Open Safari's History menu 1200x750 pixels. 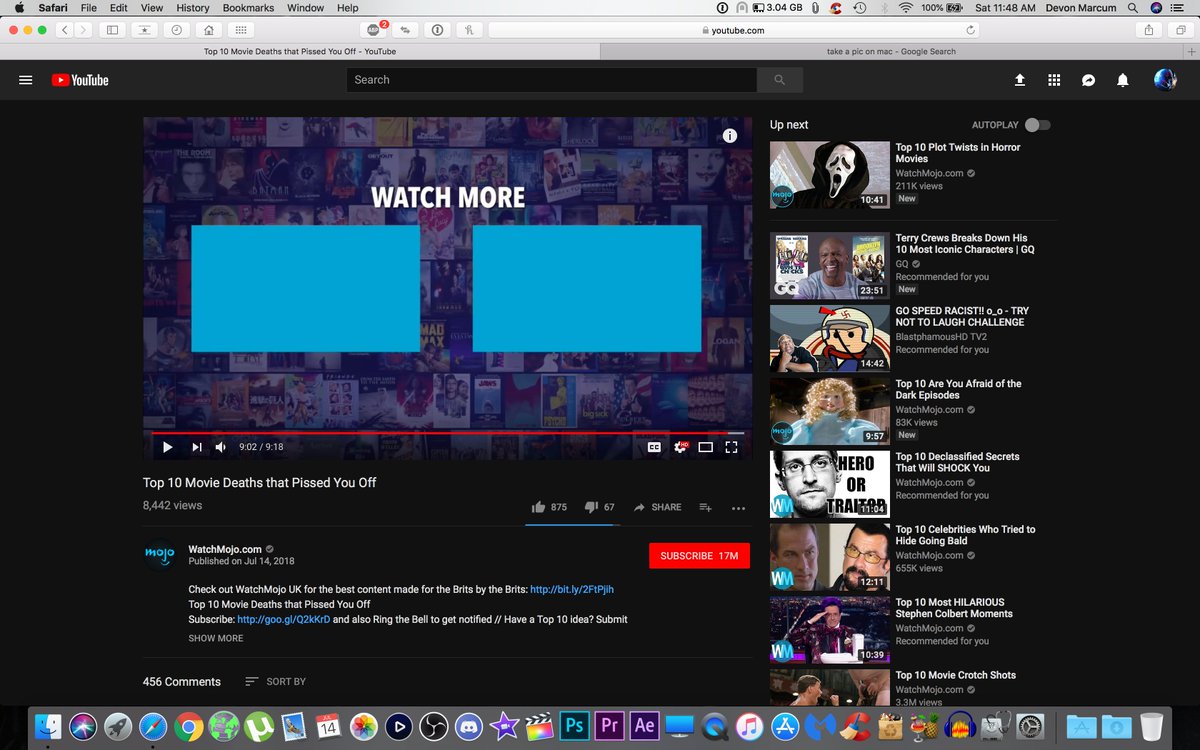(x=193, y=8)
